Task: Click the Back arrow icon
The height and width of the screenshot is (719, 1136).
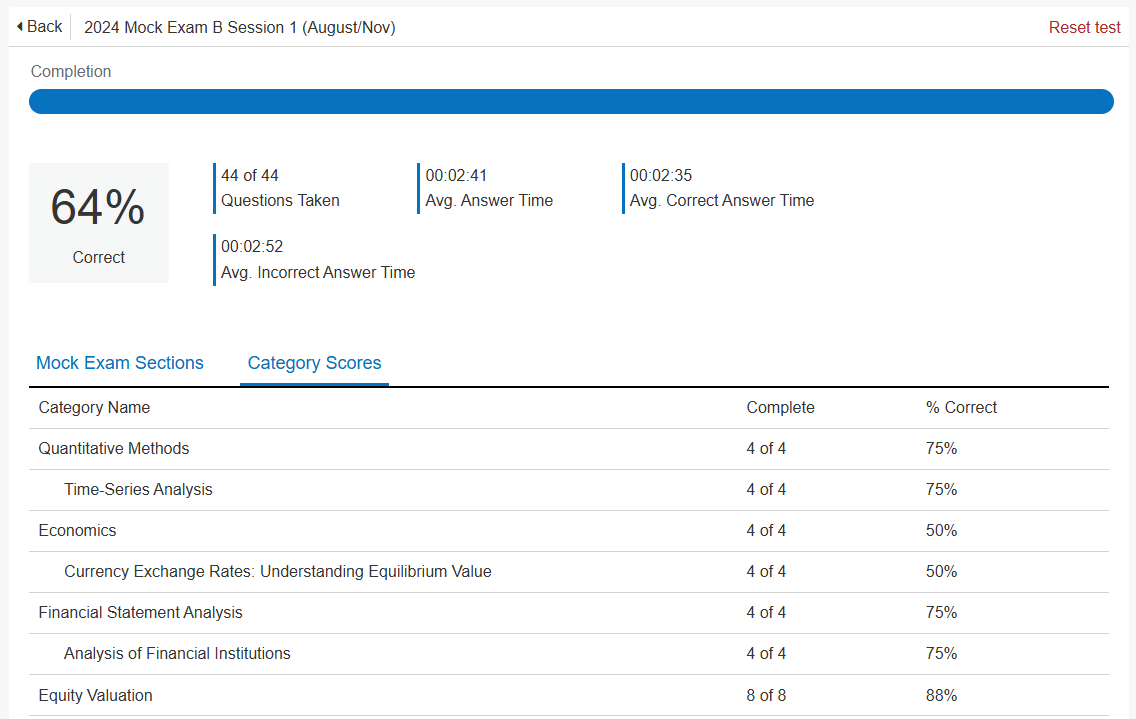Action: click(x=20, y=27)
